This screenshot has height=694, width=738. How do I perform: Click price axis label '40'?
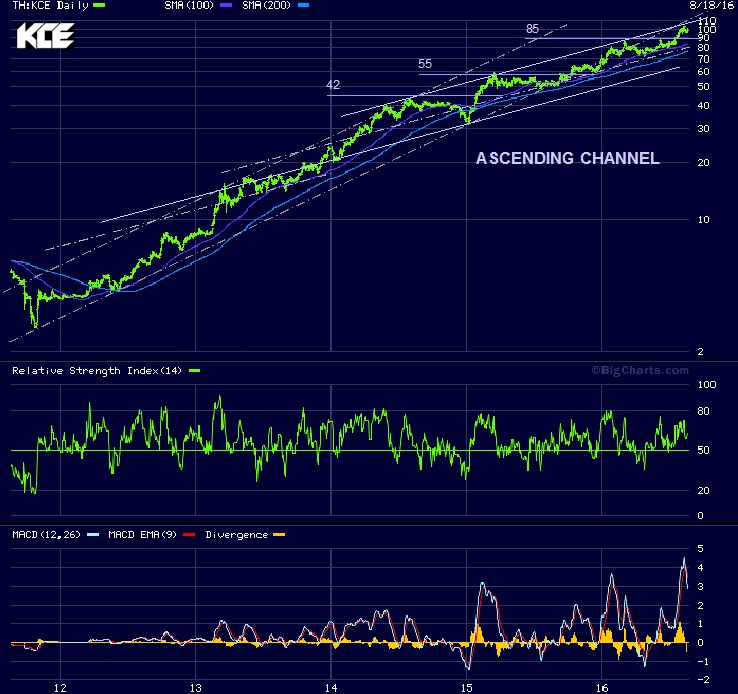[x=703, y=106]
